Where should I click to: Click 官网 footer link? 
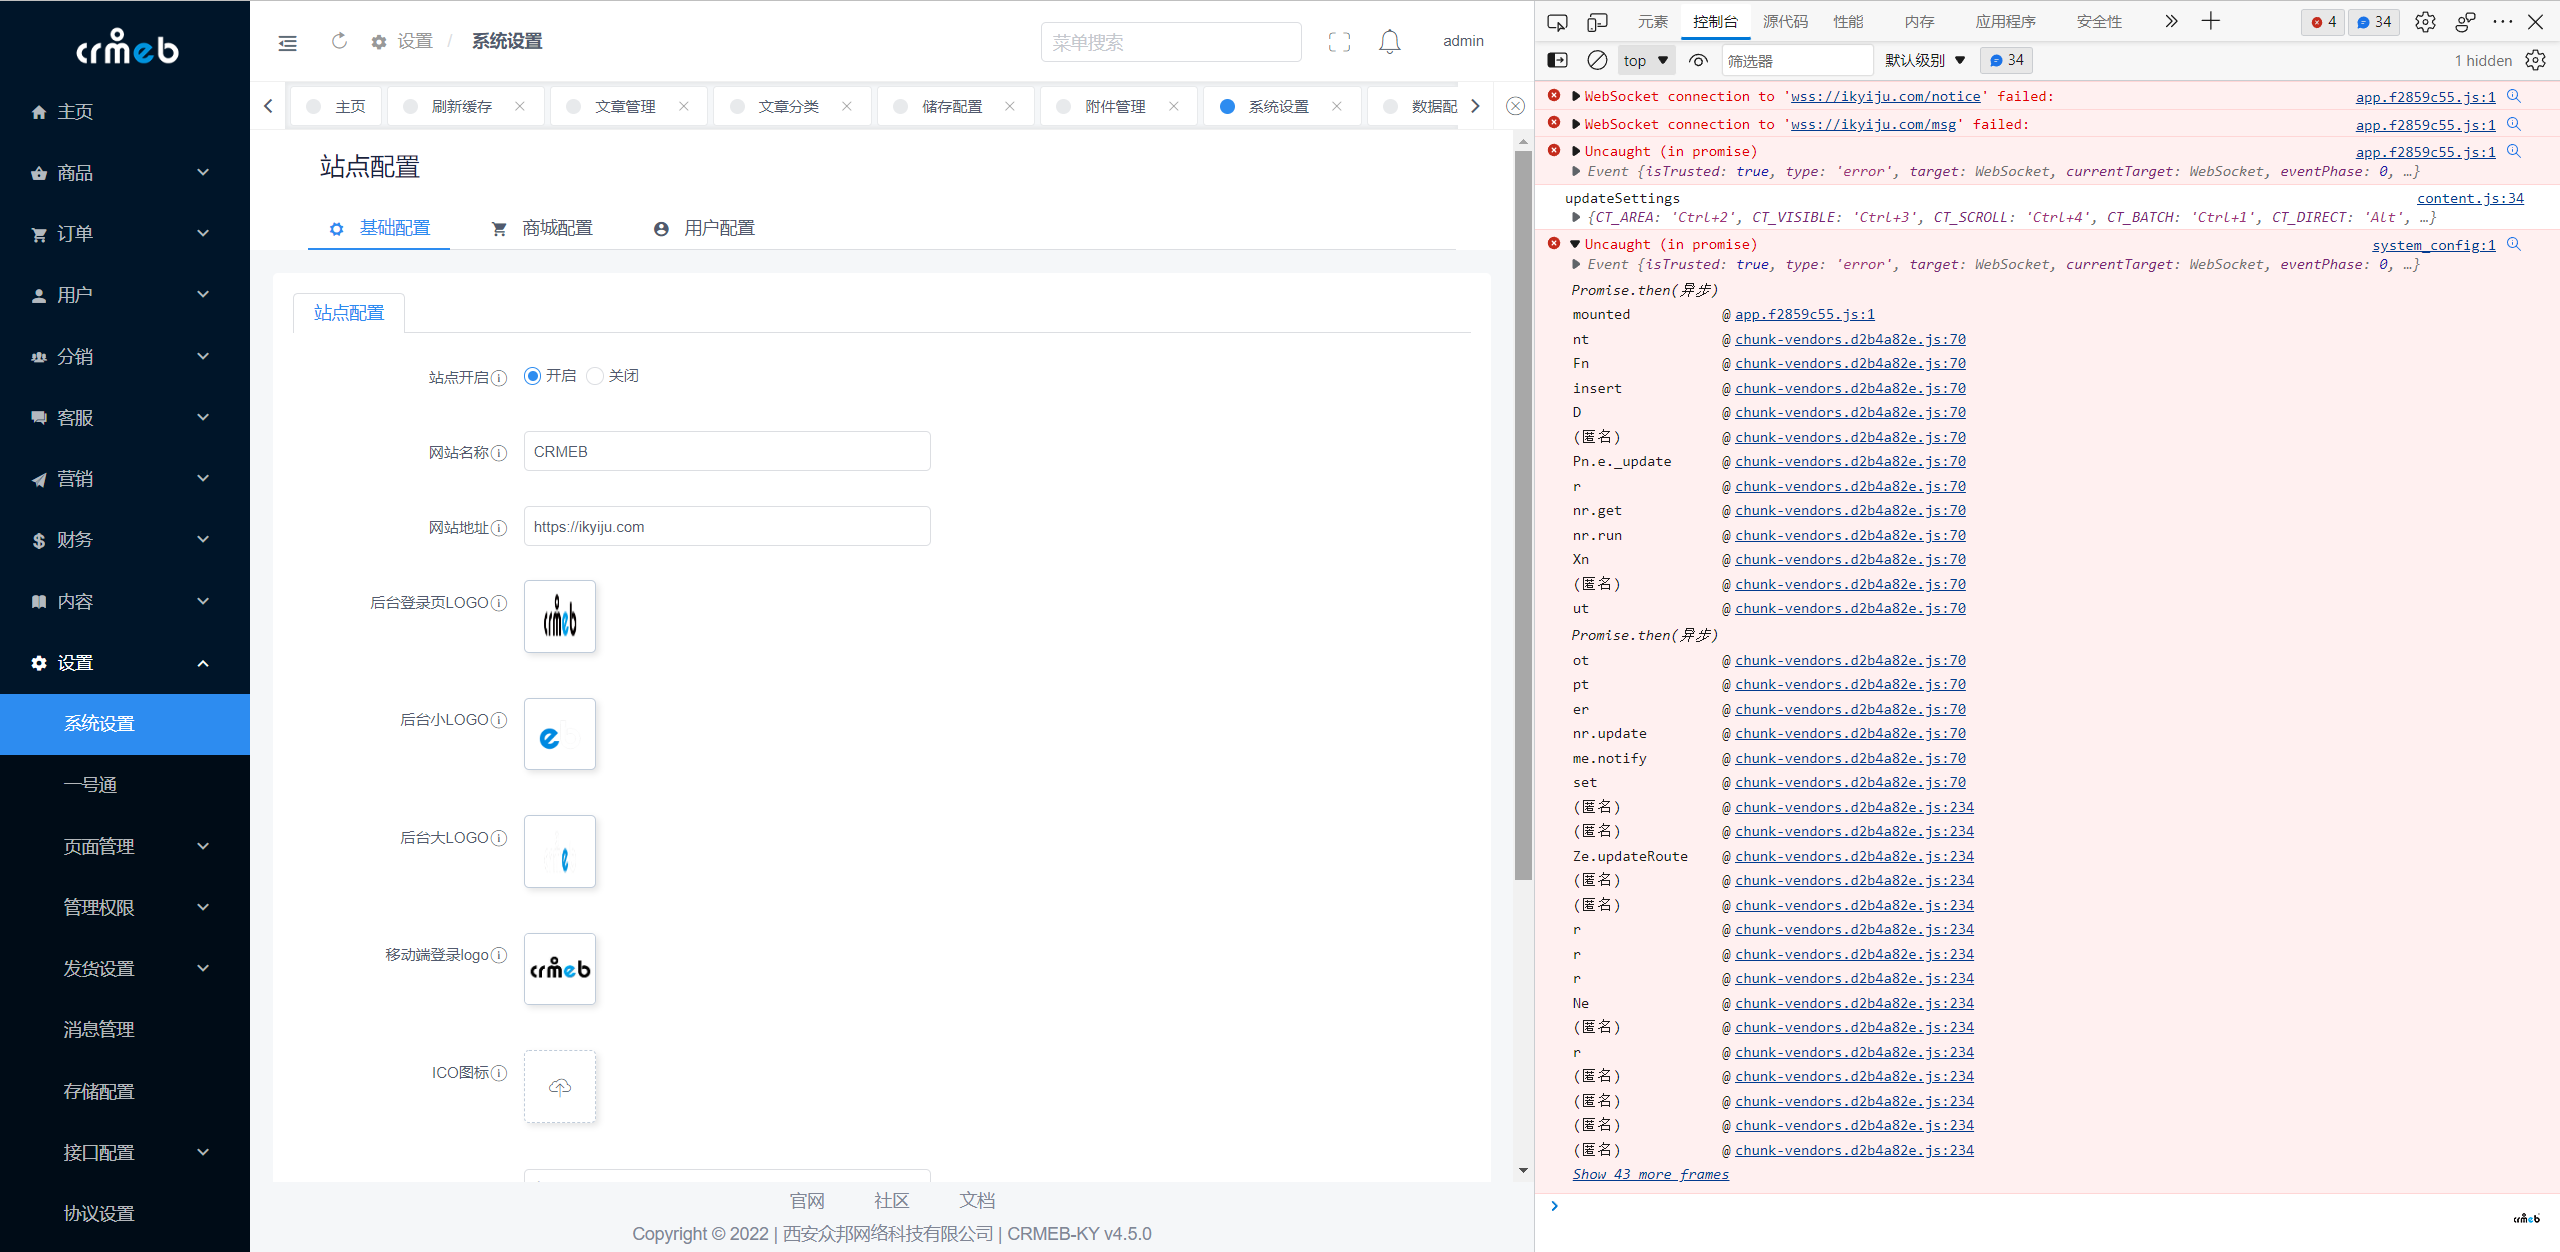point(807,1200)
